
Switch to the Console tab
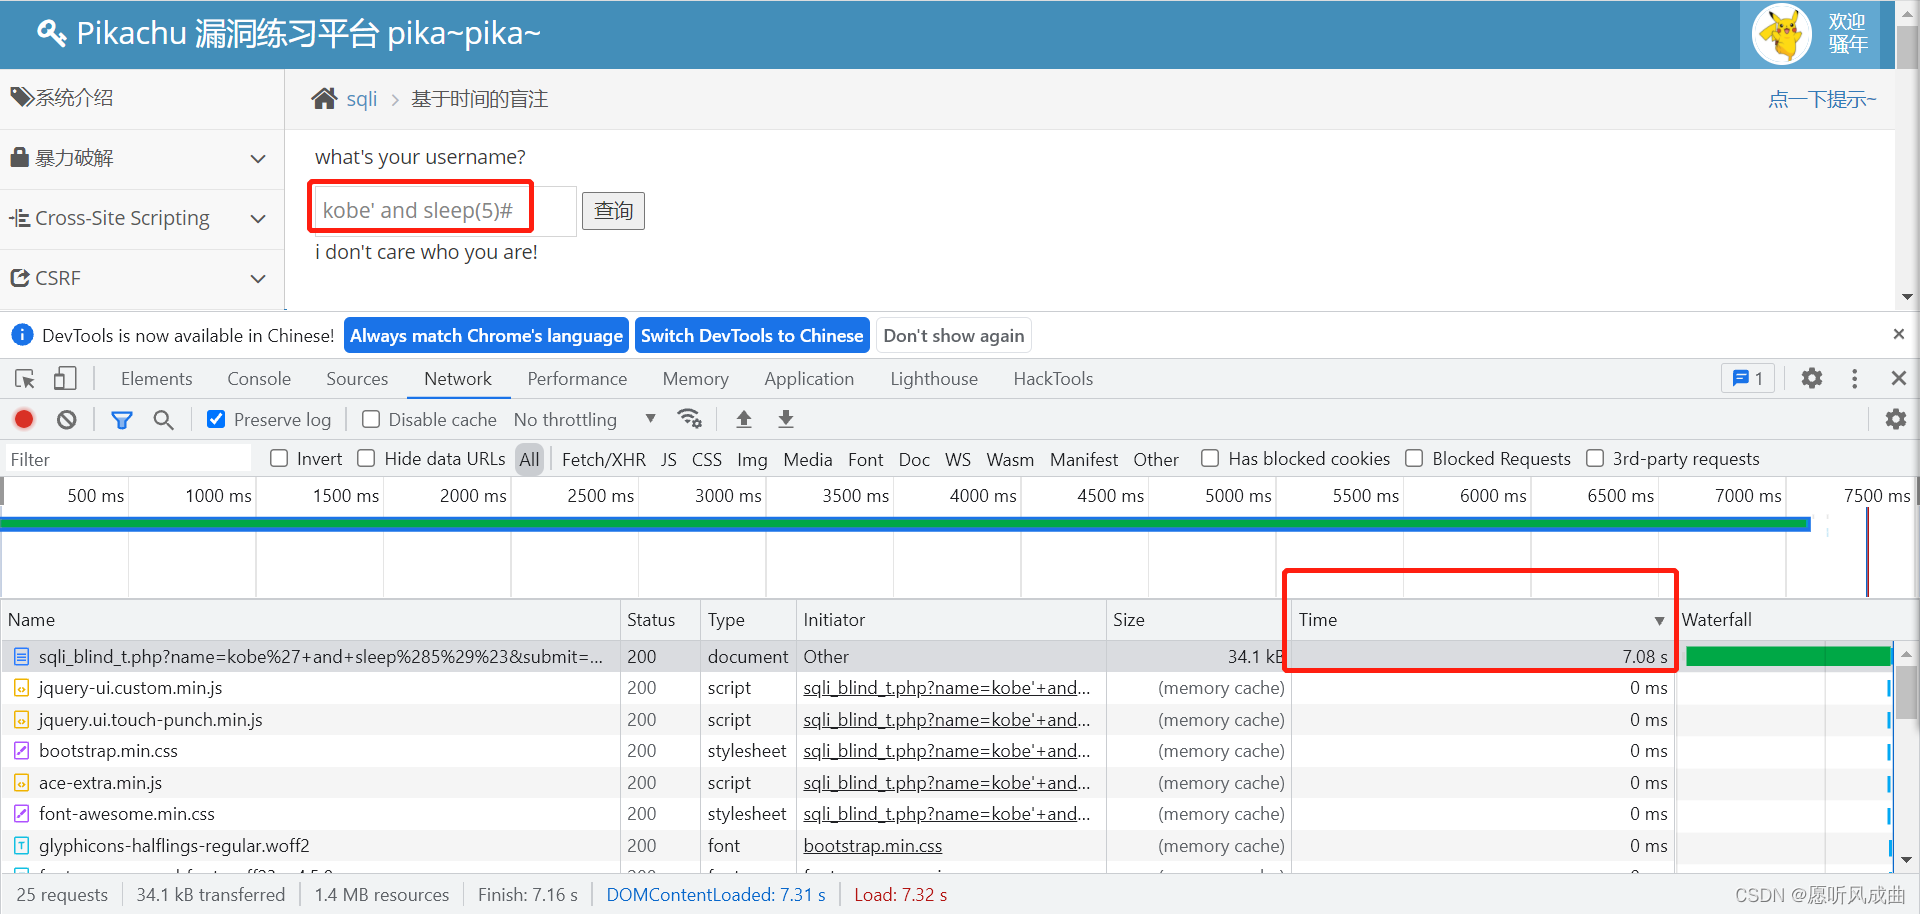tap(259, 379)
